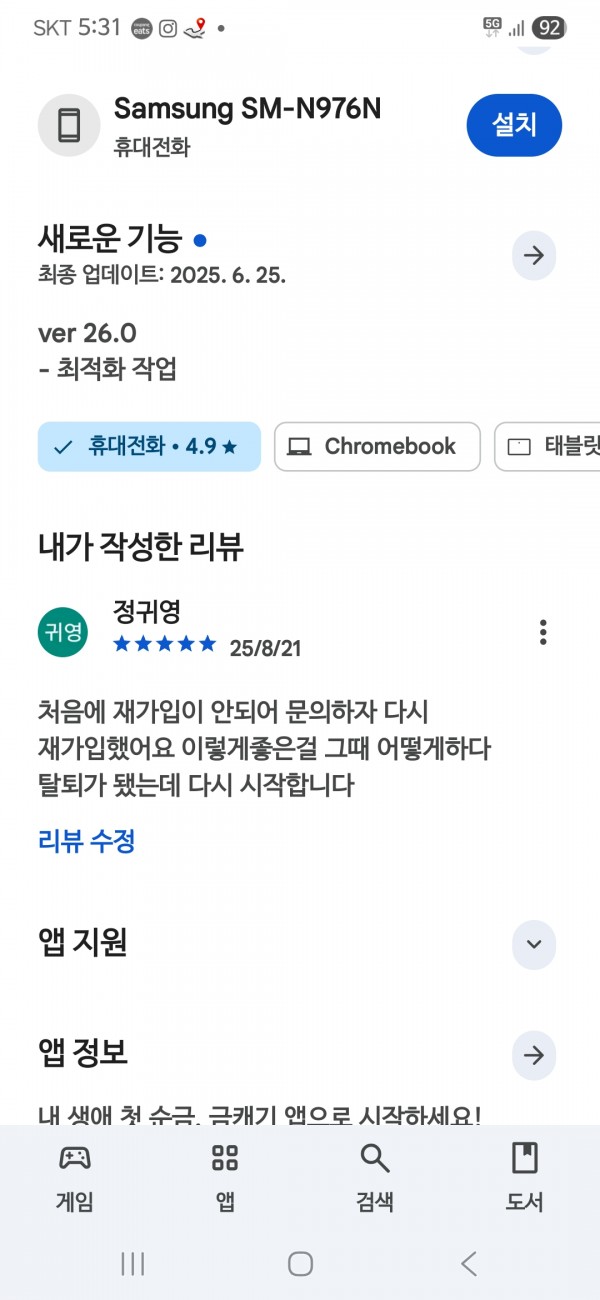Tap the five-star review rating
The height and width of the screenshot is (1300, 600).
coord(165,644)
